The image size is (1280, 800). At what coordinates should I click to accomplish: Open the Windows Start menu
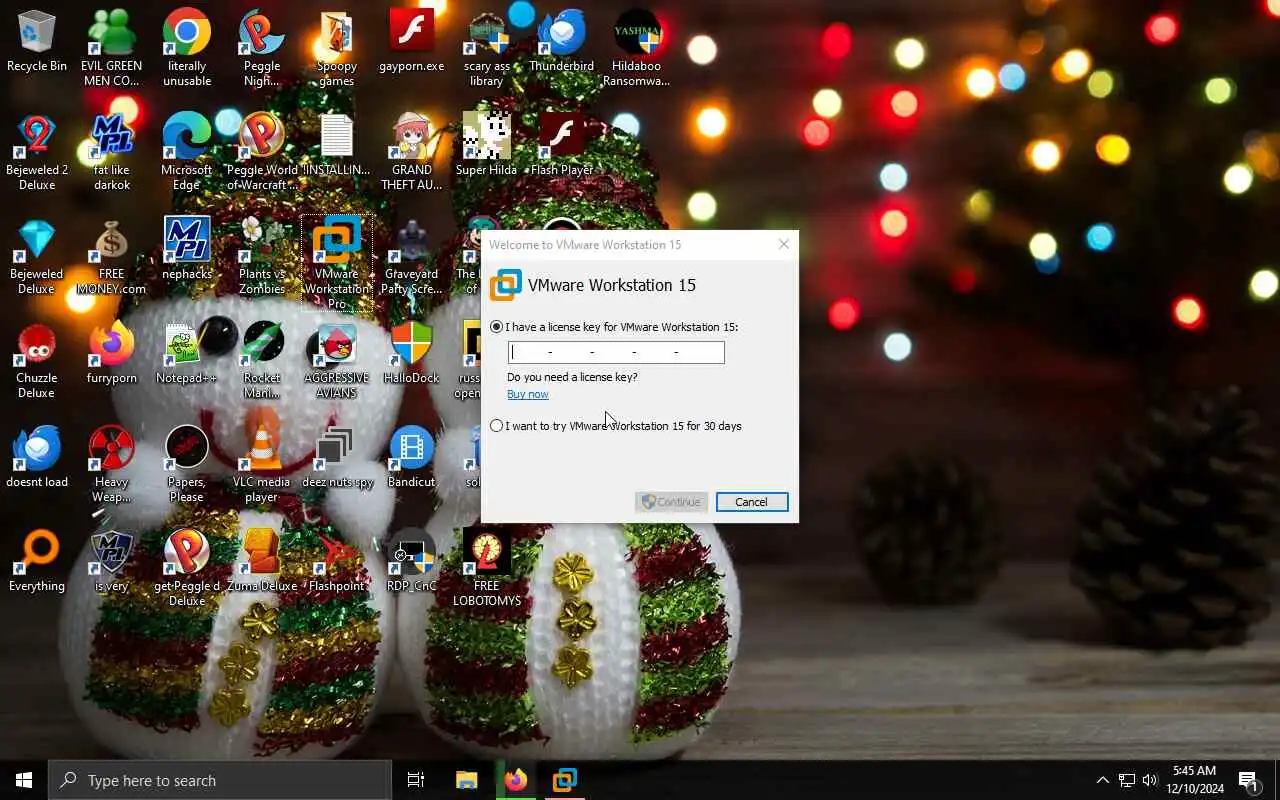click(24, 780)
